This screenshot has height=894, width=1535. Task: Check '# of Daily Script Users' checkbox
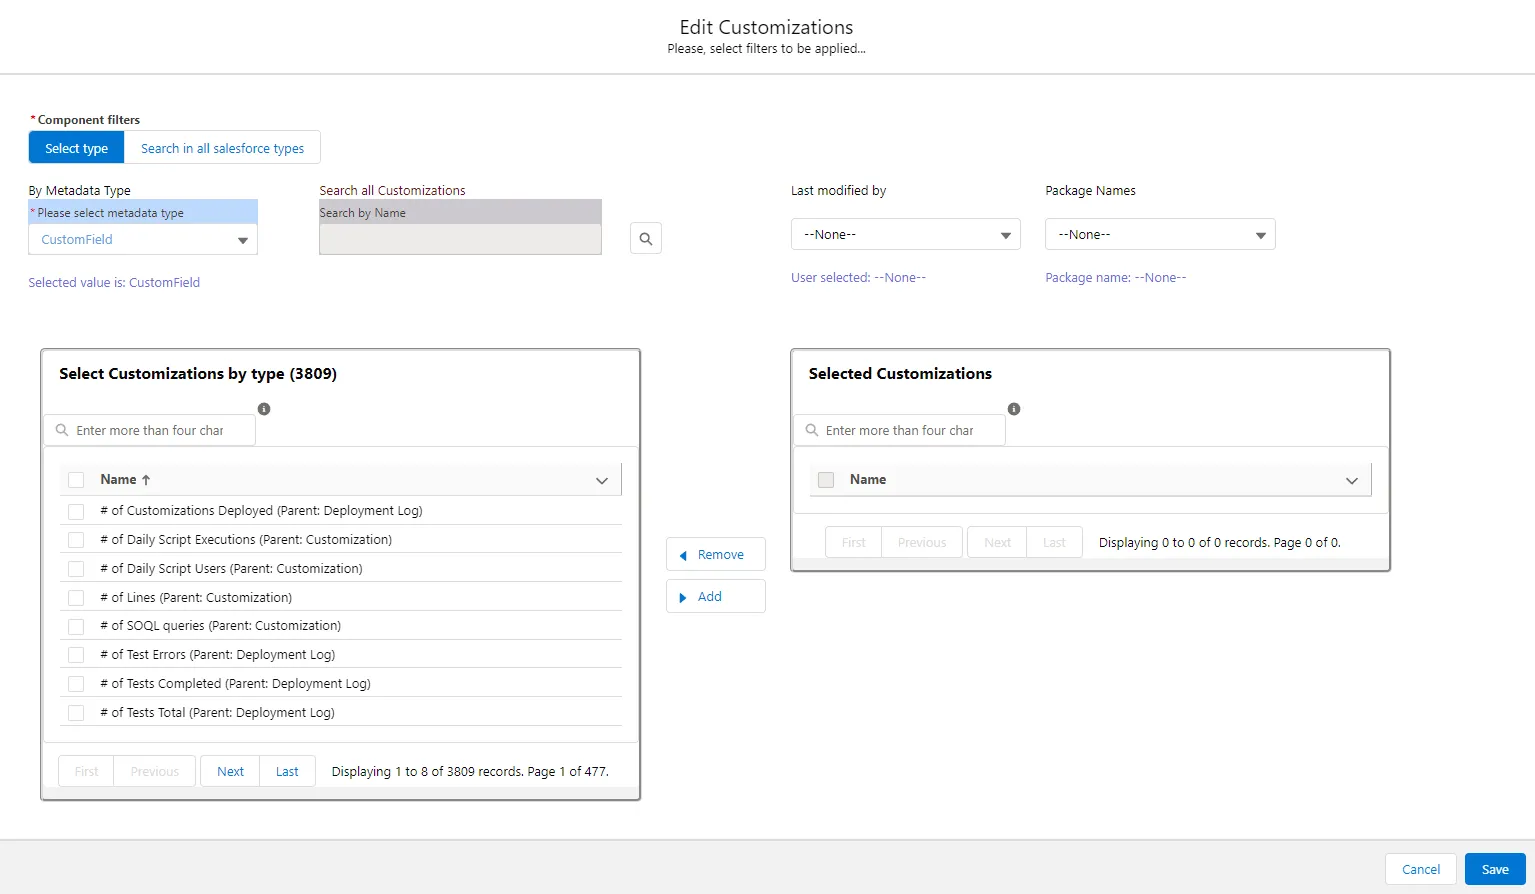click(76, 569)
